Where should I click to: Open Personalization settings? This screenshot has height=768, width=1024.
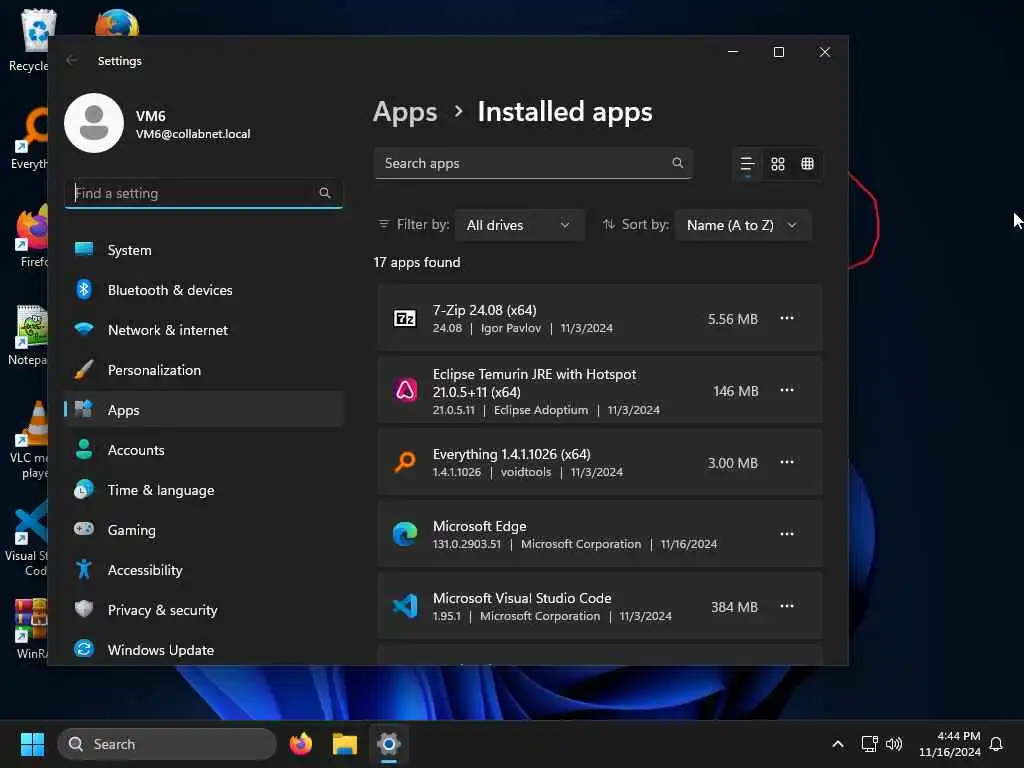(204, 370)
